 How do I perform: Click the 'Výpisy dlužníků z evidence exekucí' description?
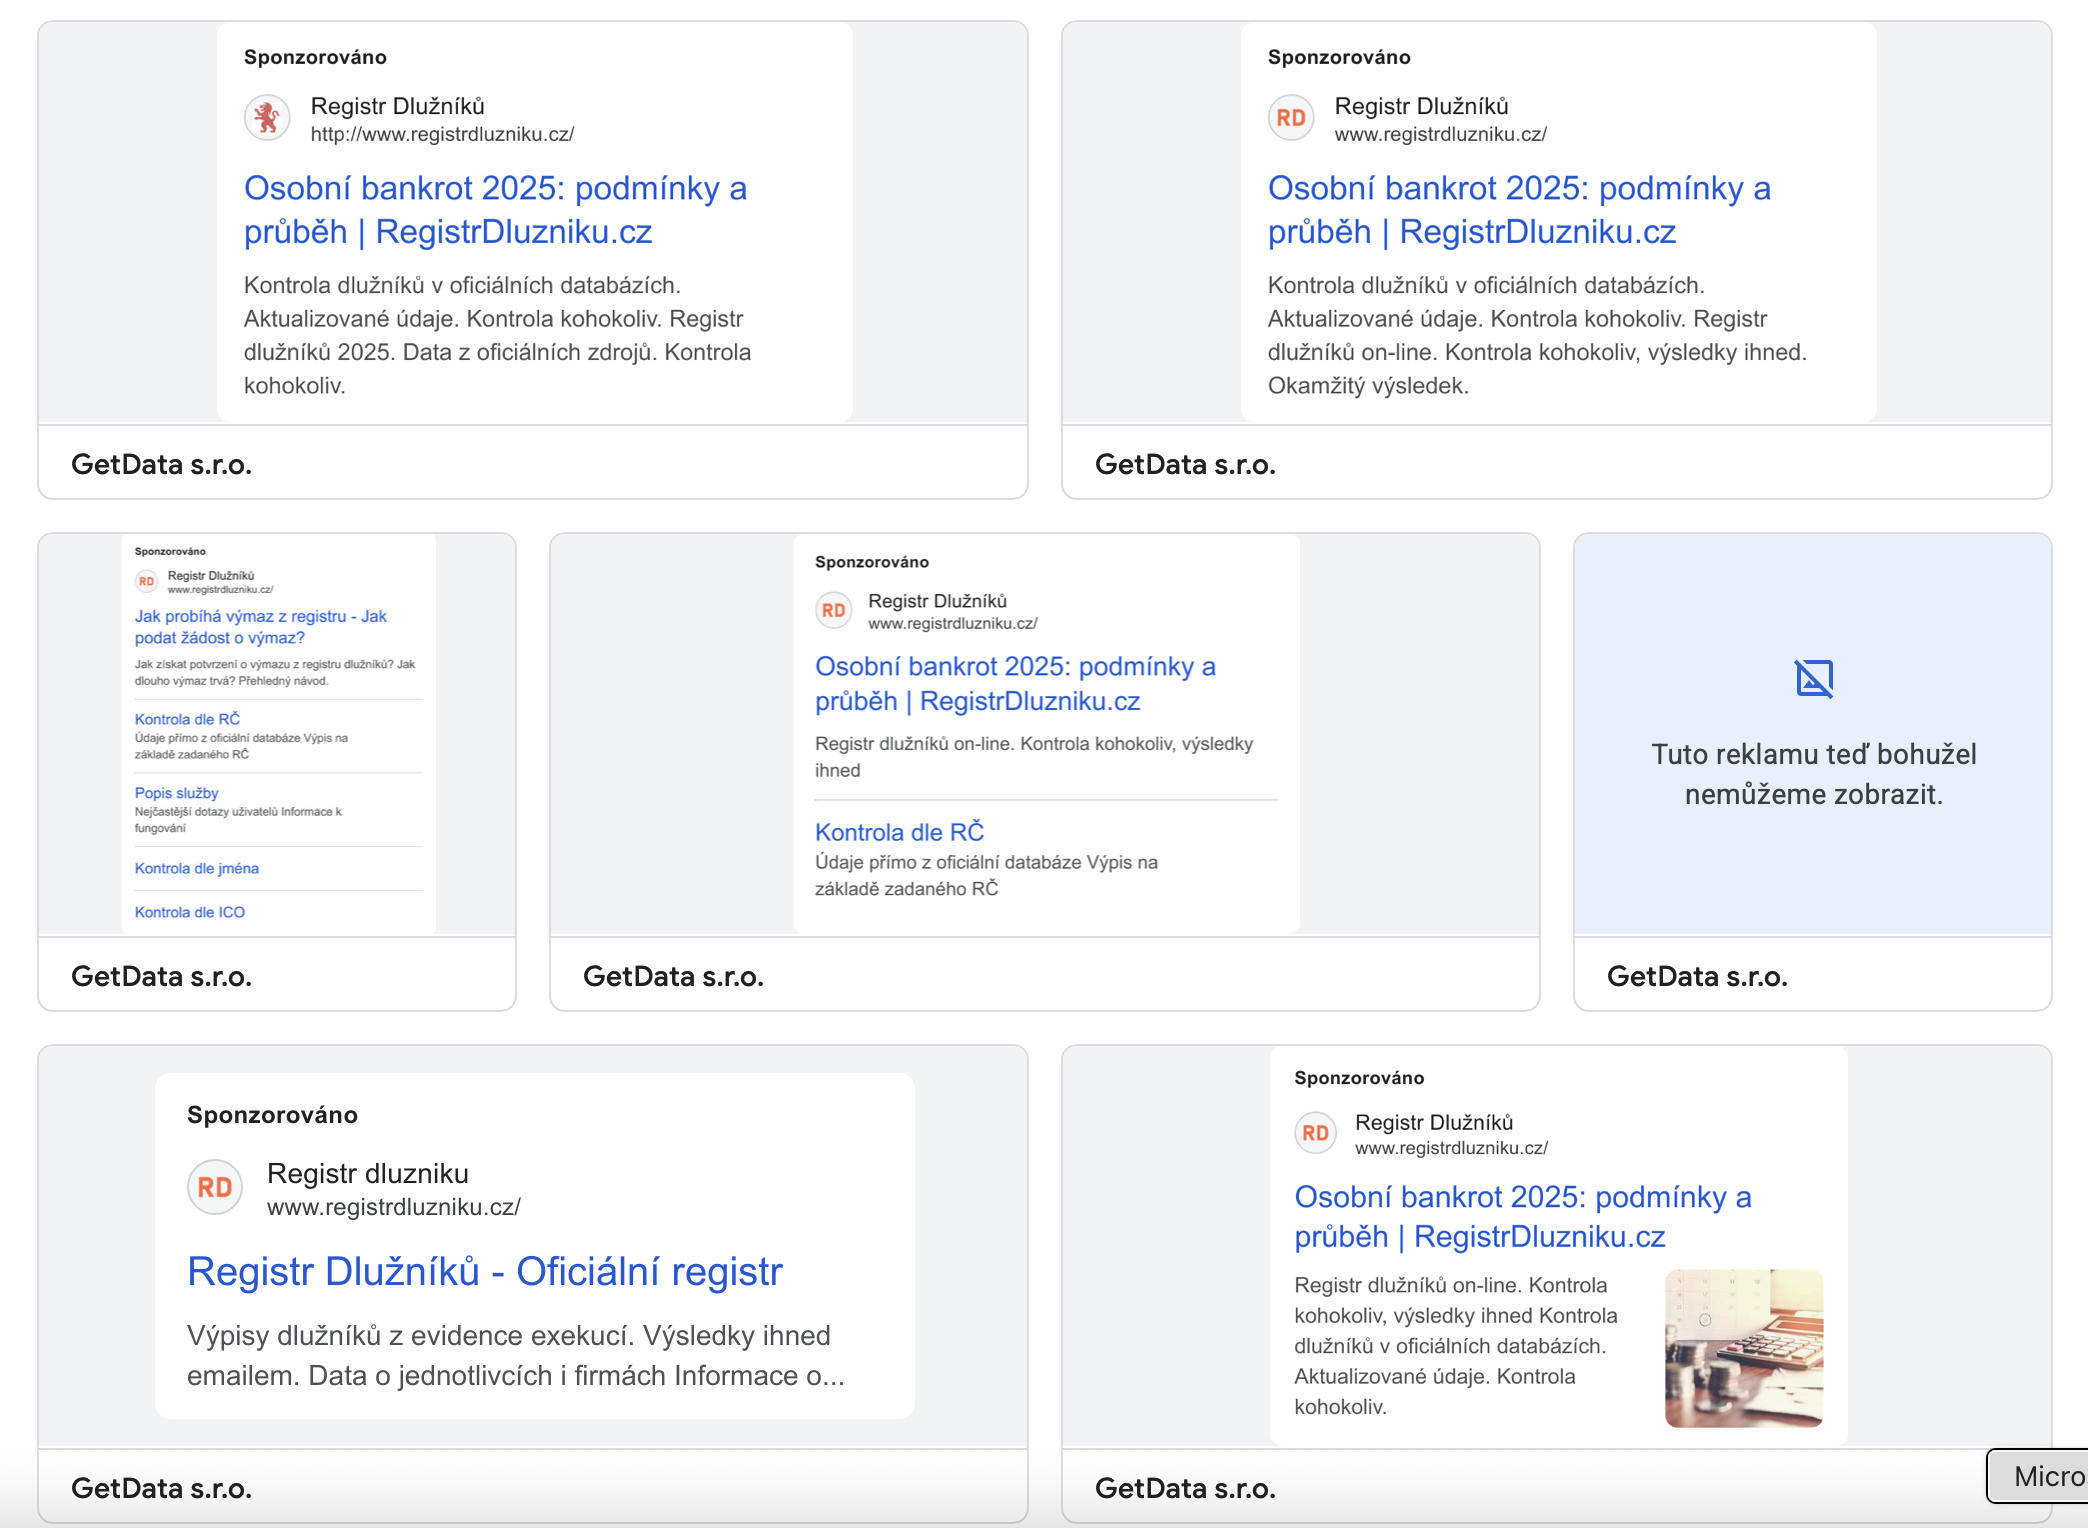pos(516,1356)
